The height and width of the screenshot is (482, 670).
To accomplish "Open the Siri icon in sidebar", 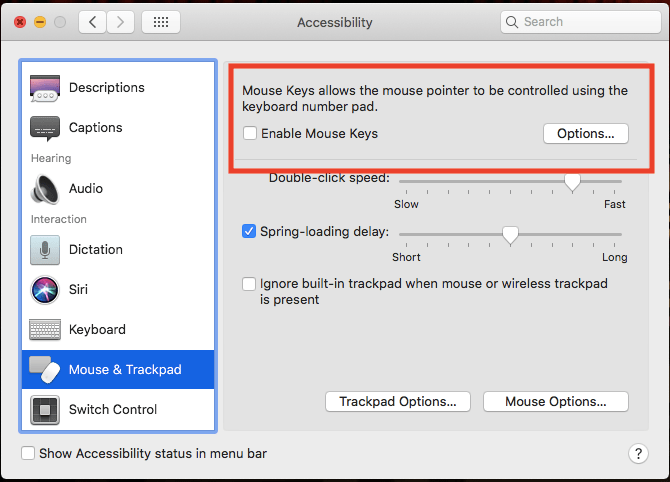I will coord(45,290).
